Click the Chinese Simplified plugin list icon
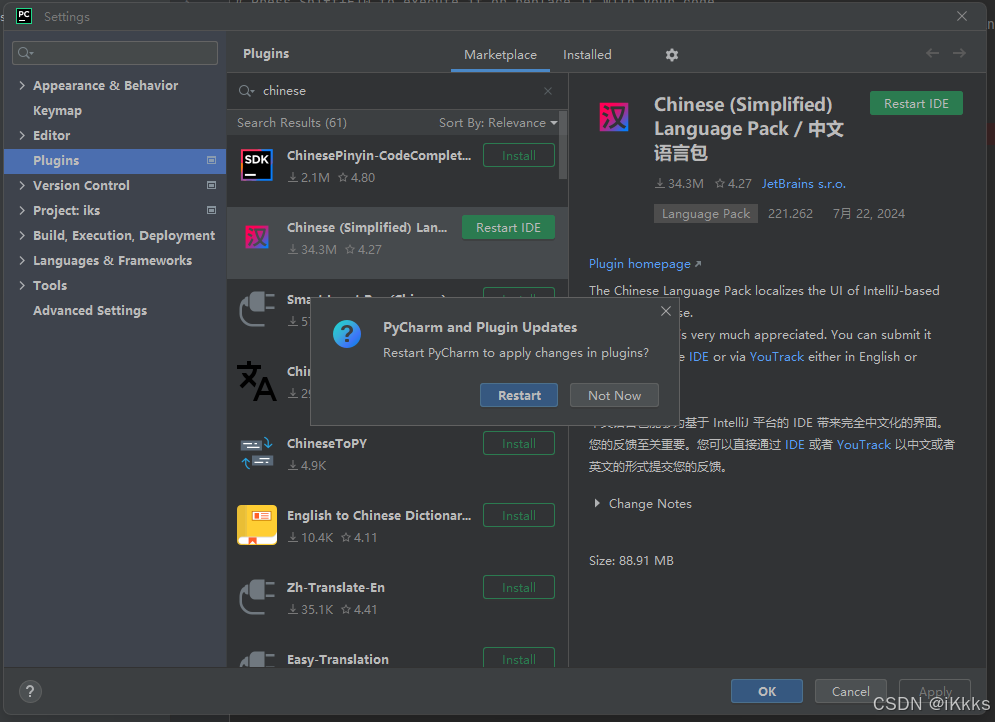Viewport: 995px width, 722px height. [257, 237]
